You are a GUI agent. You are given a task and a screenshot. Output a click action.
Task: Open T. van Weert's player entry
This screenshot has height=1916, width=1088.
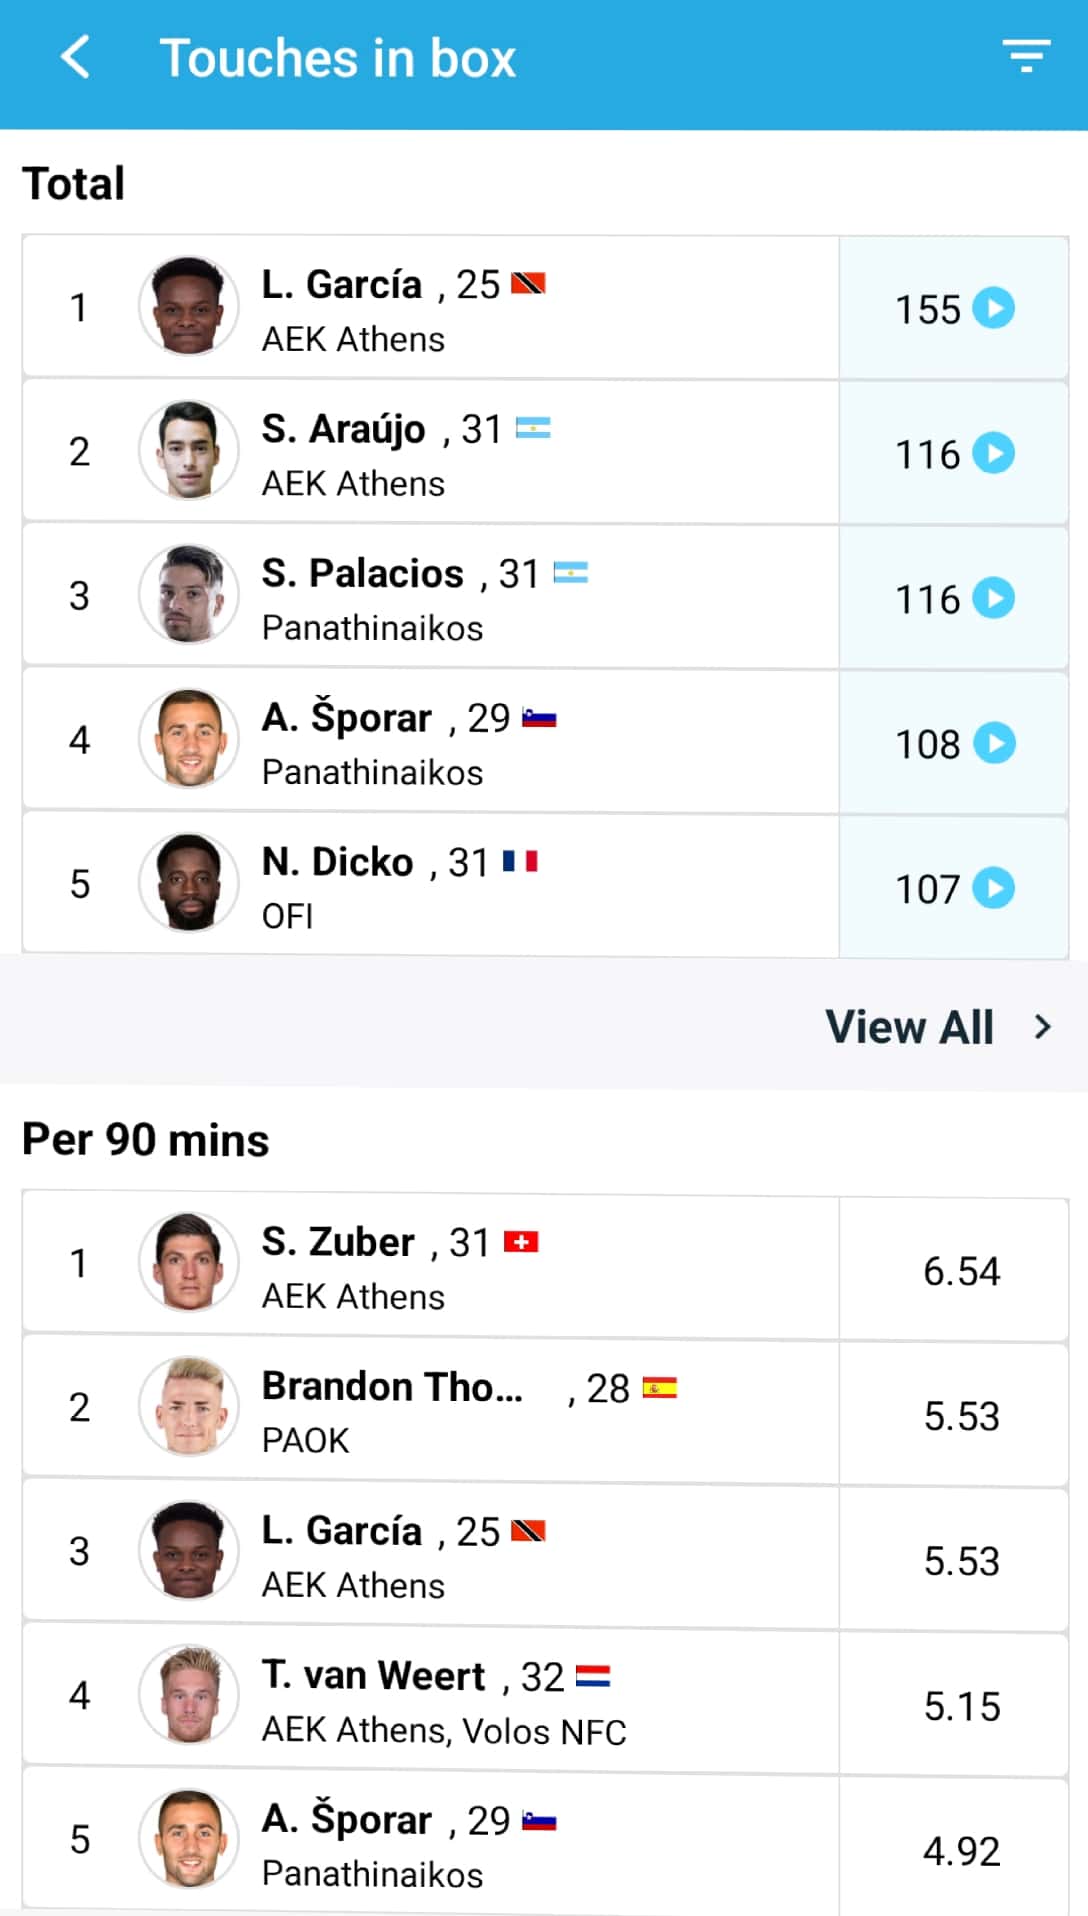tap(373, 1676)
